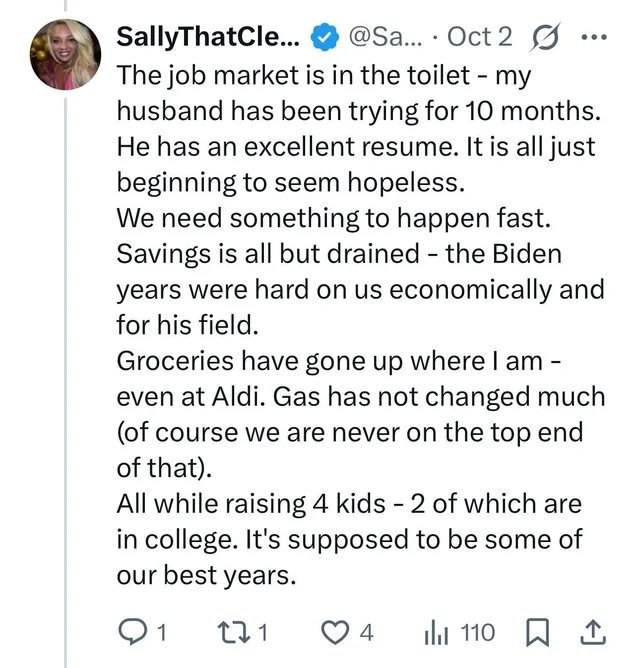Click the repost count next to retweet arrows

click(263, 633)
